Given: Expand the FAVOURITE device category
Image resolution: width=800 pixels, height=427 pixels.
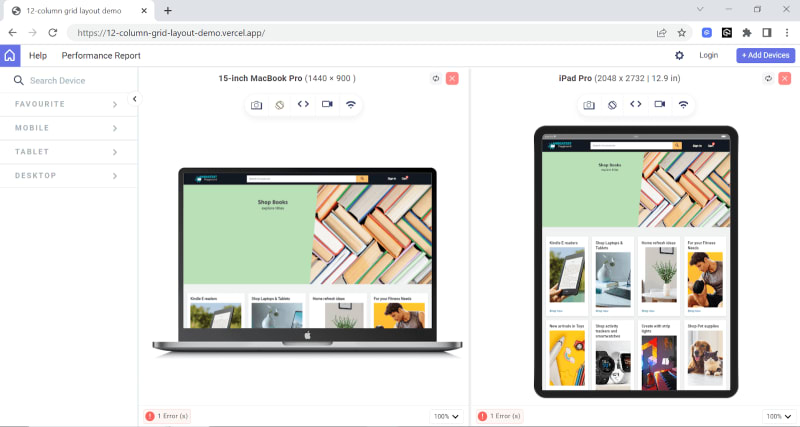Looking at the screenshot, I should tap(68, 104).
